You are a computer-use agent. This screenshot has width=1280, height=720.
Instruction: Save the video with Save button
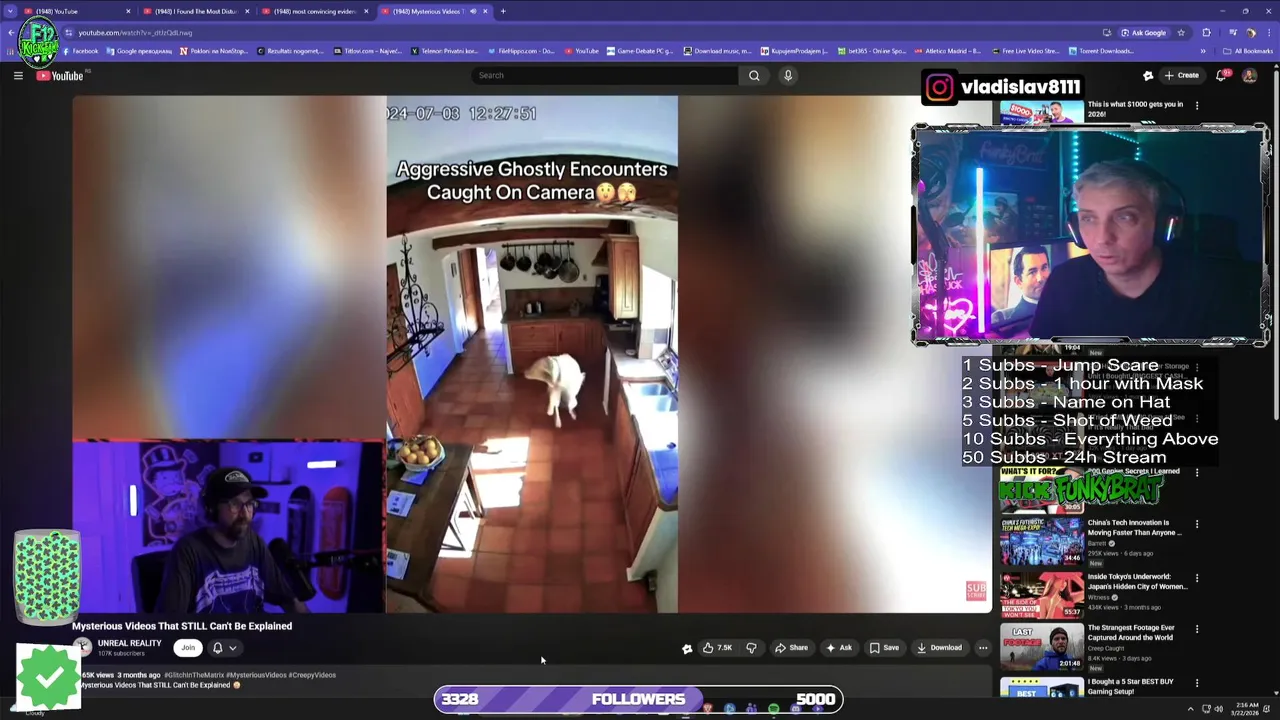(884, 648)
